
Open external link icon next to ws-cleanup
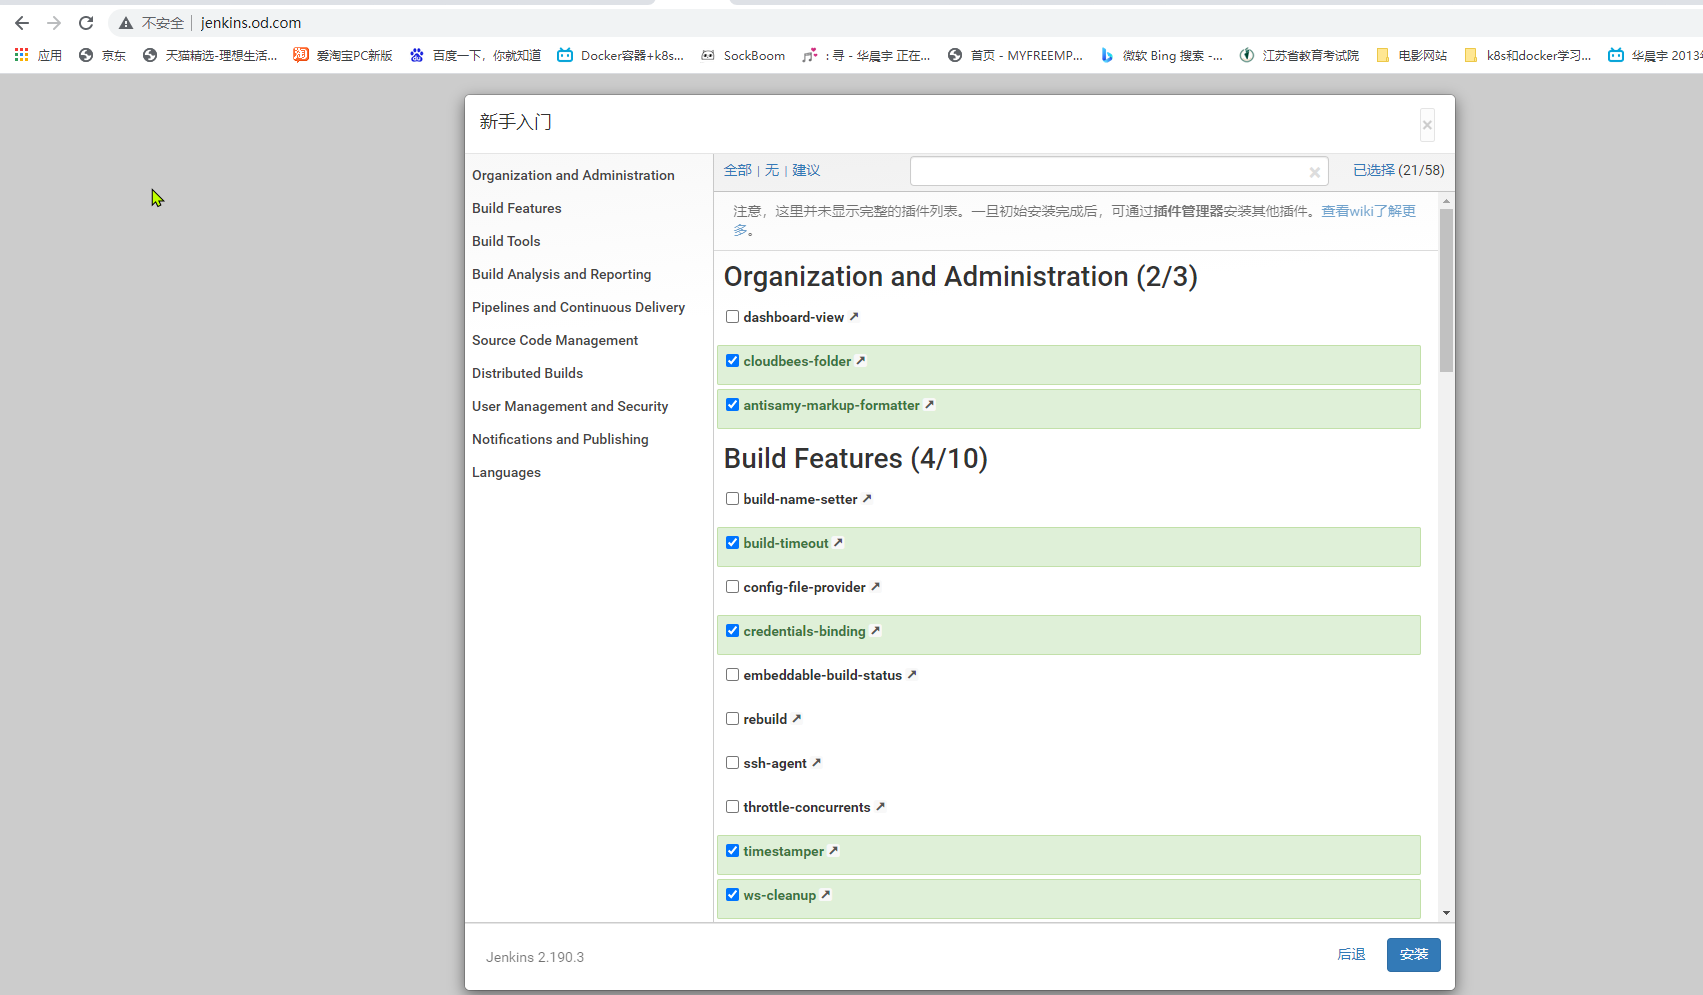(x=826, y=894)
